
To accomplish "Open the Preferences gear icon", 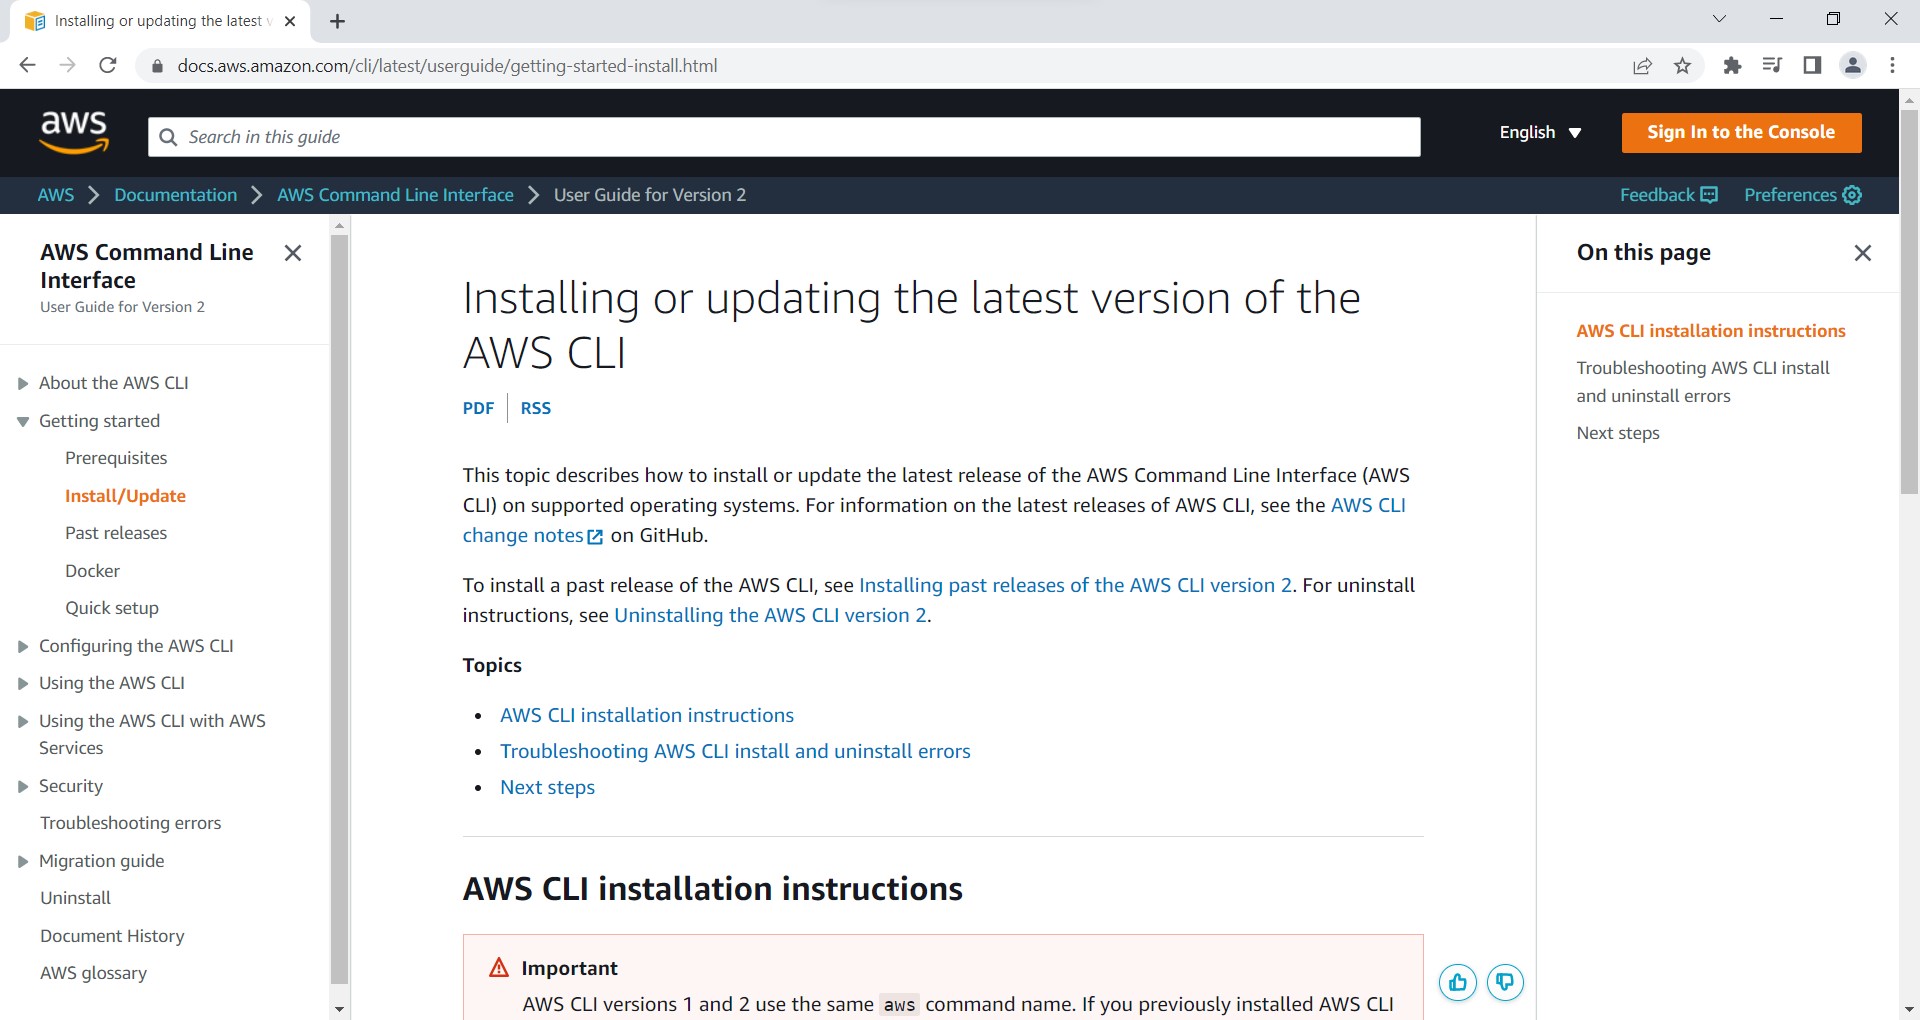I will click(x=1852, y=194).
